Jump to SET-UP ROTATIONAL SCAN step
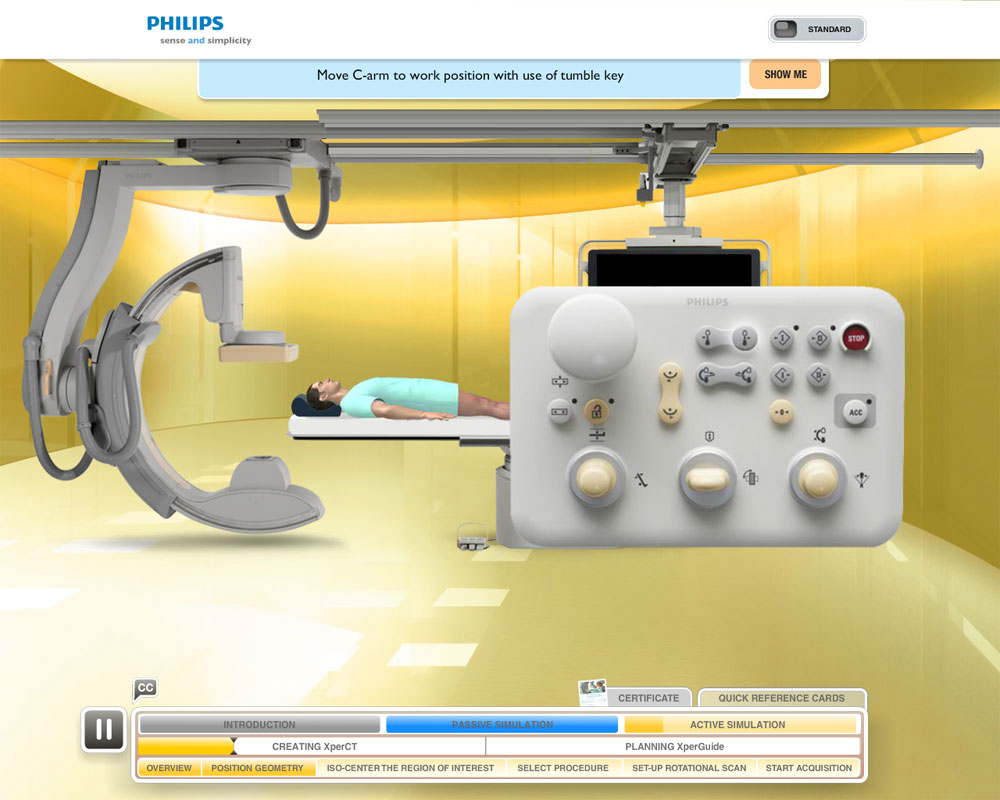Image resolution: width=1000 pixels, height=800 pixels. coord(689,768)
